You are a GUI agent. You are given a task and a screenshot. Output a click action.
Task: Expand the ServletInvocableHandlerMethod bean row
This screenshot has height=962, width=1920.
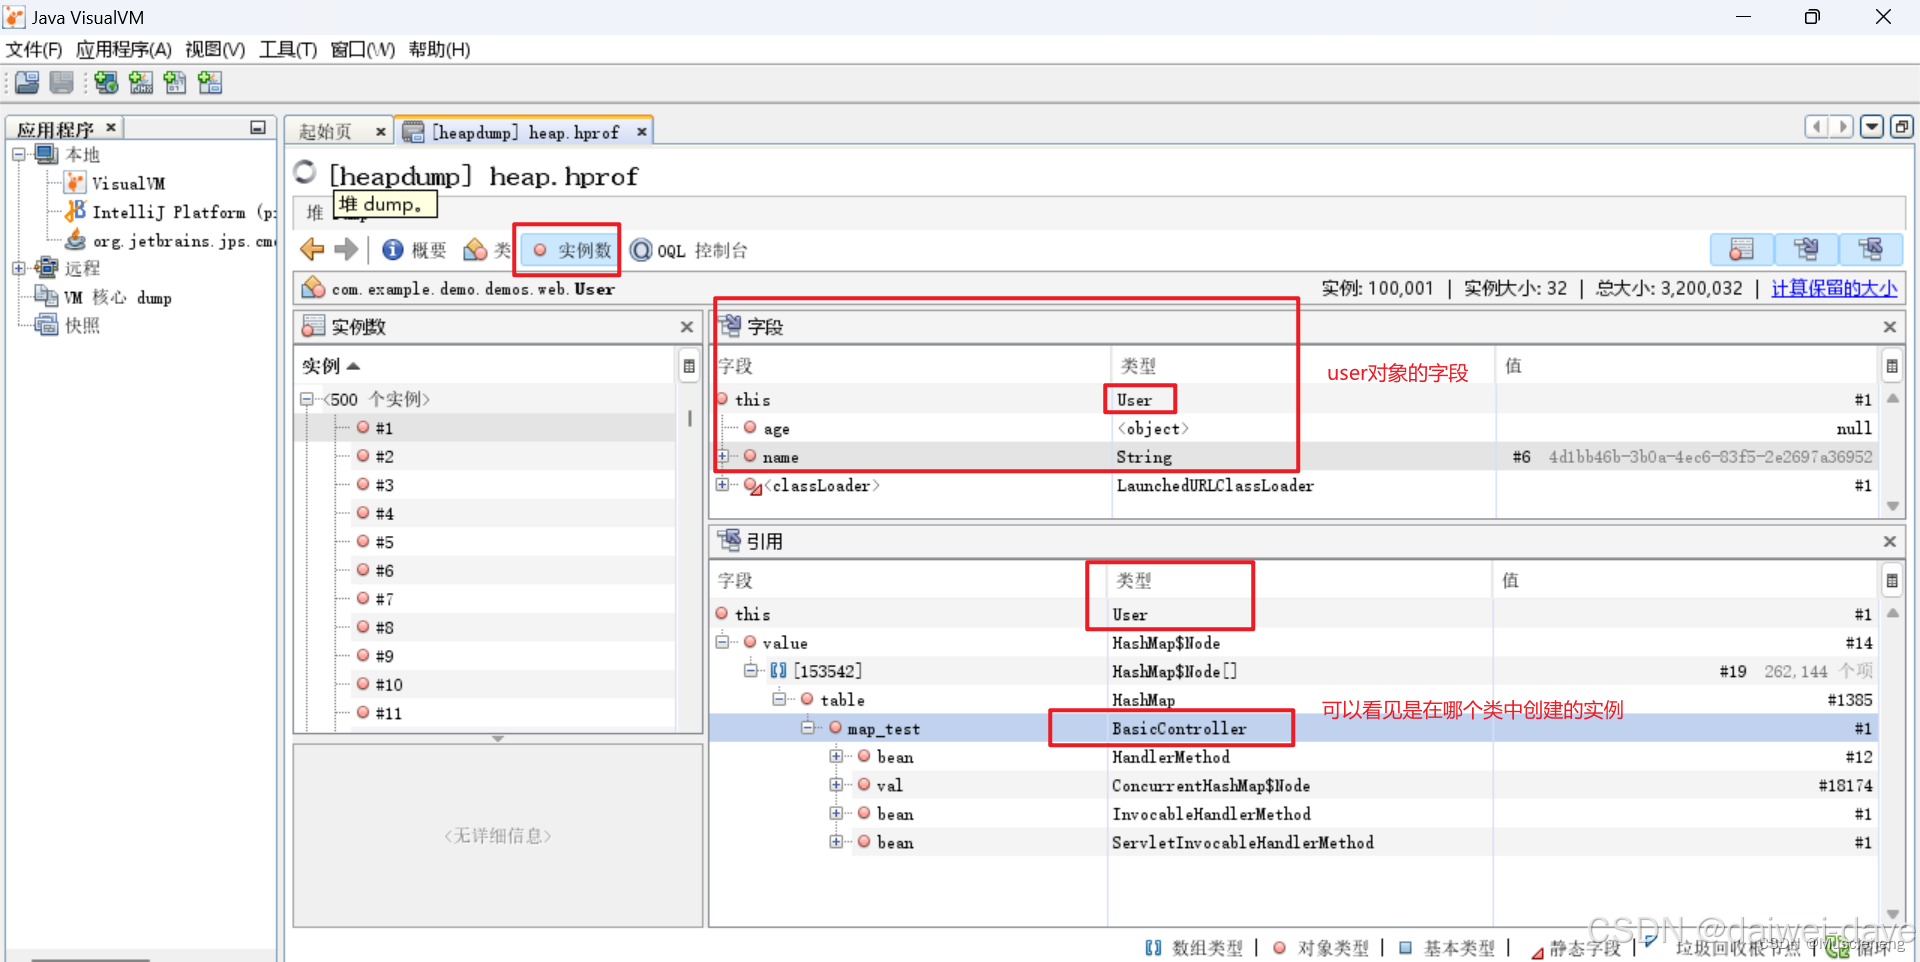[x=836, y=841]
